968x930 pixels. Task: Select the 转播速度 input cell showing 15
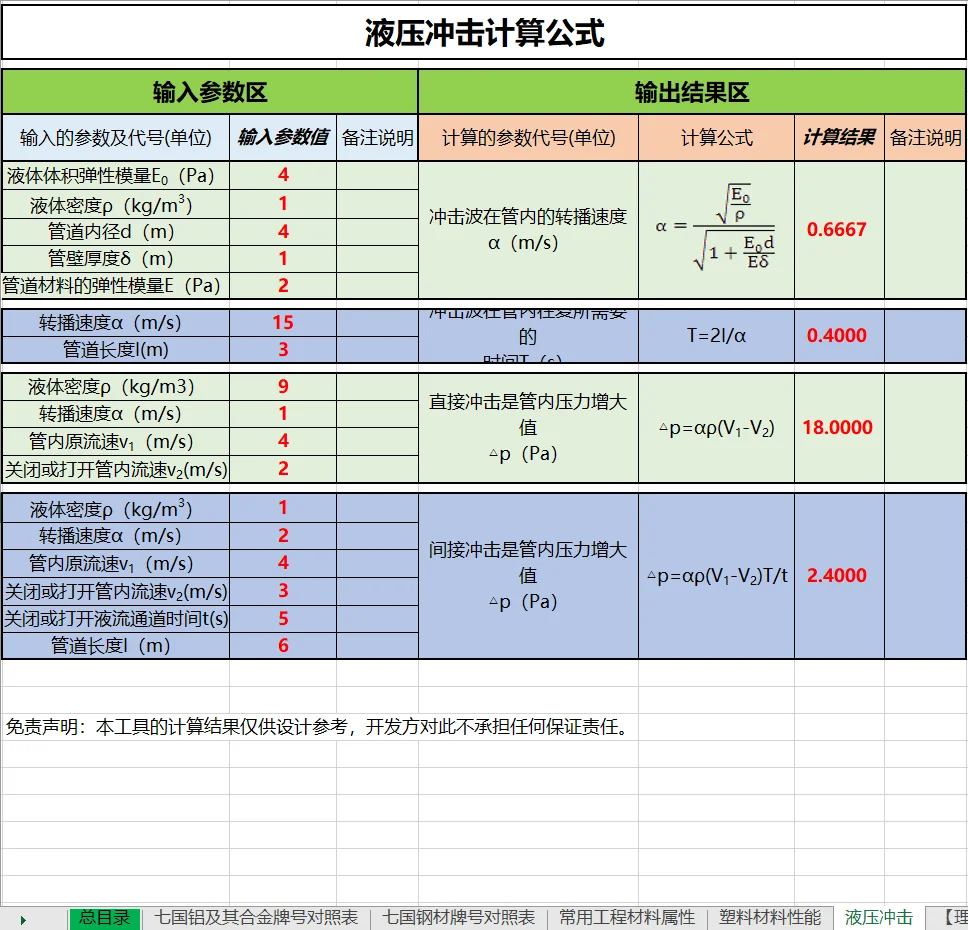click(284, 322)
